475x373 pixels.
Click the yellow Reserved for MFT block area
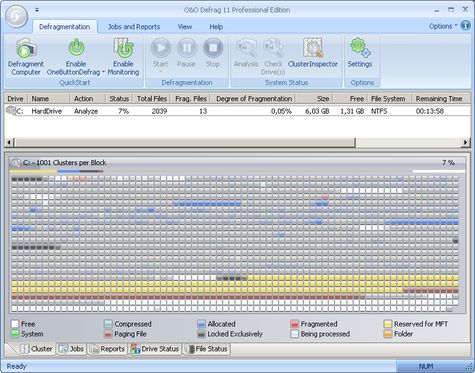(235, 284)
